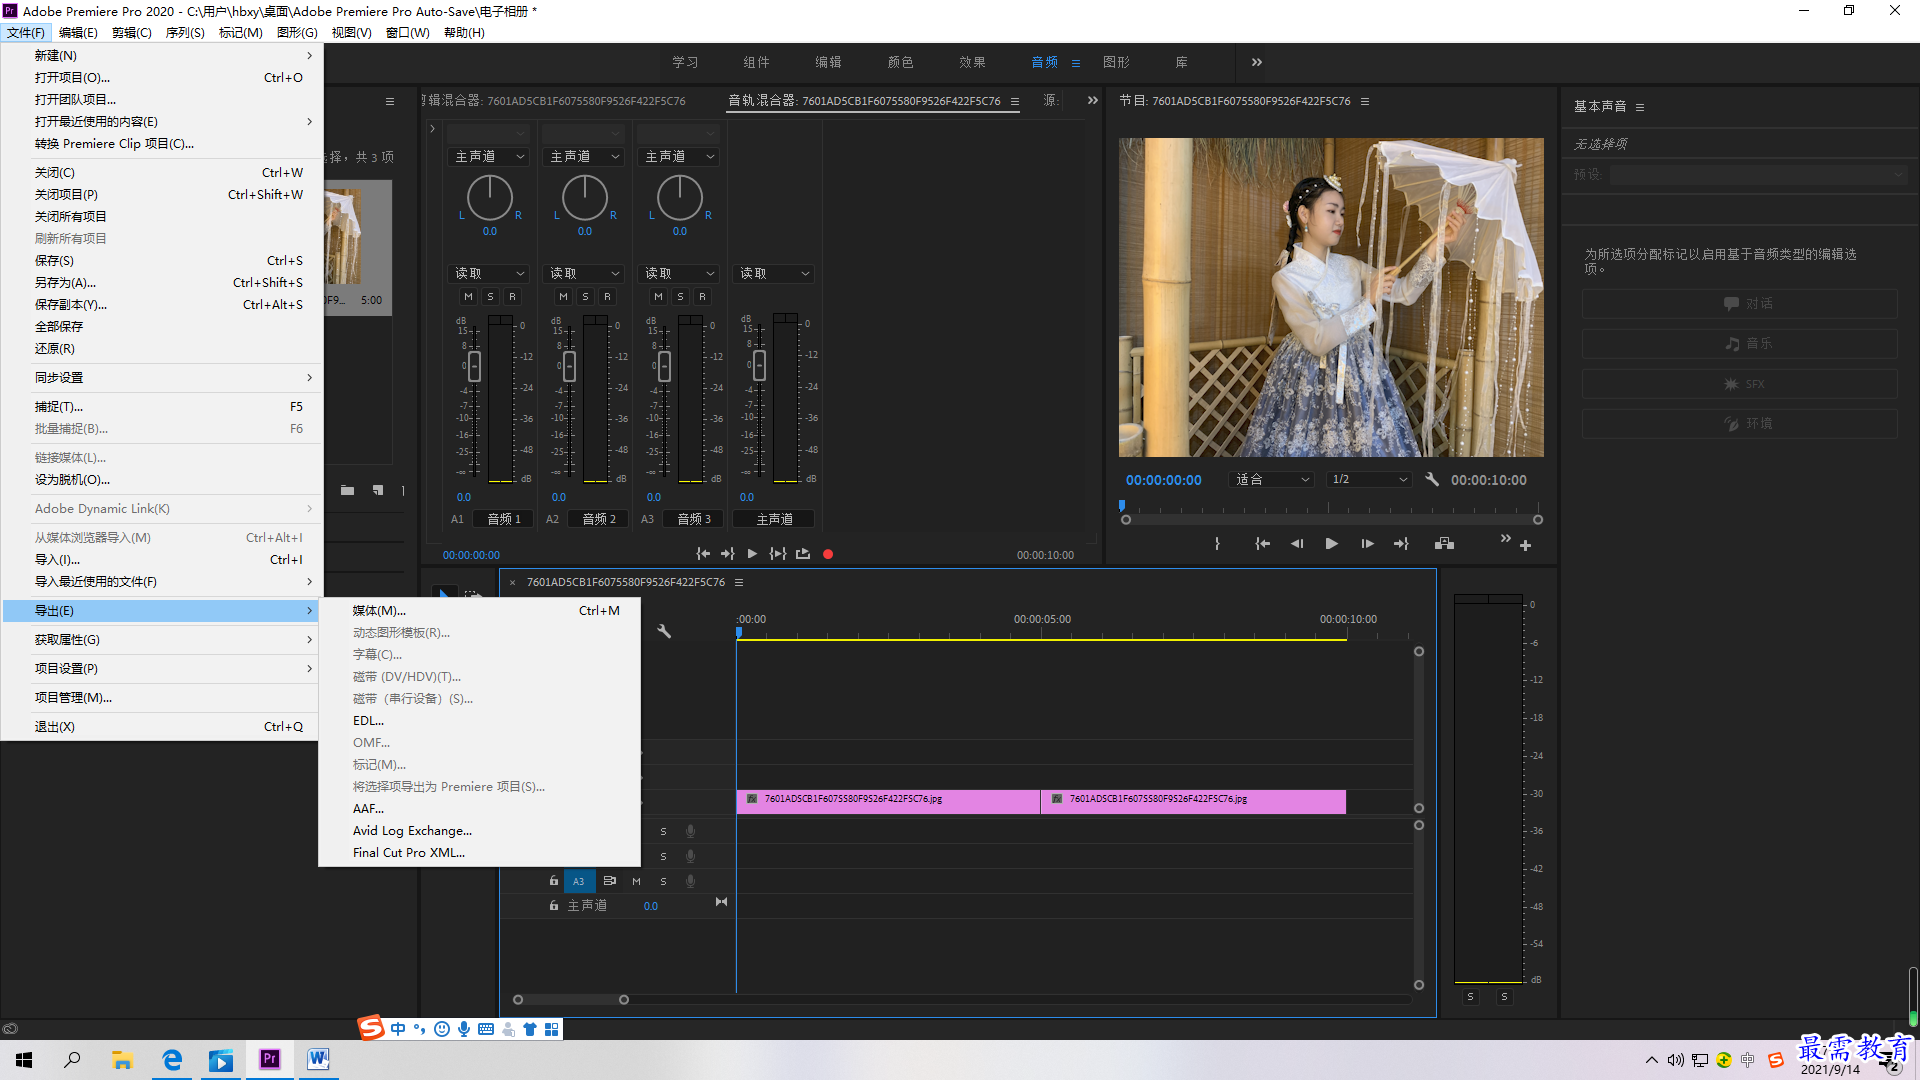Assign the 对话 audio type

tap(1739, 304)
